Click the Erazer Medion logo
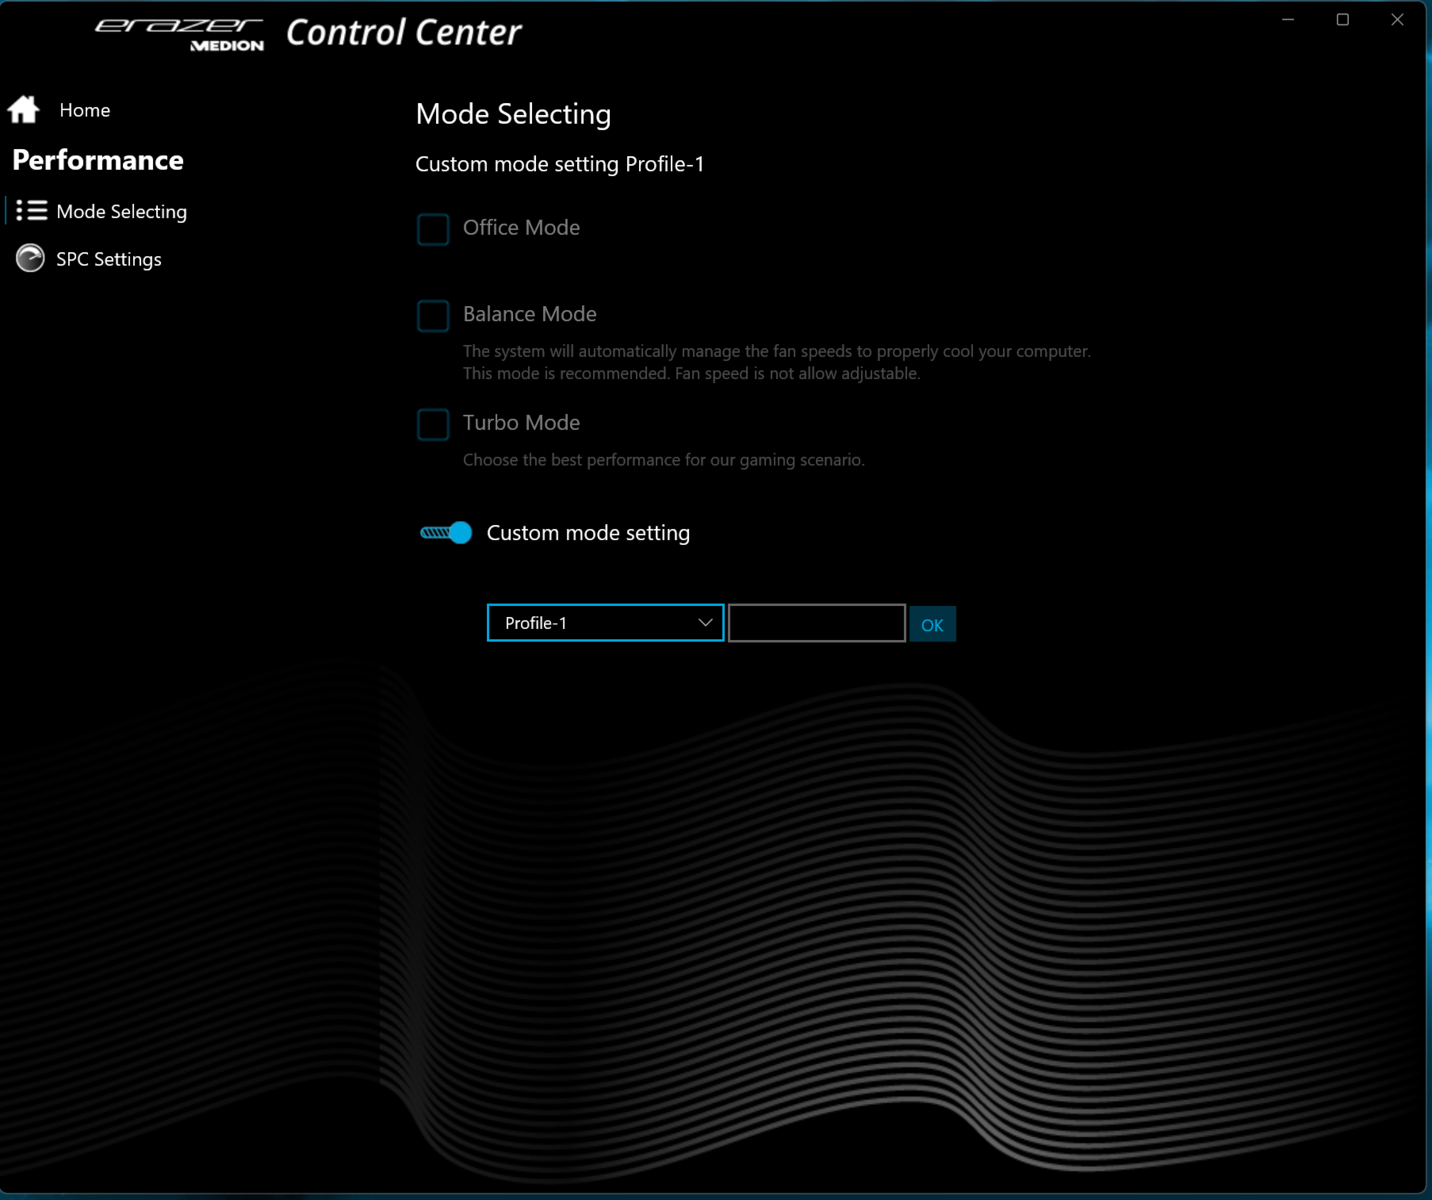Image resolution: width=1432 pixels, height=1200 pixels. [x=180, y=33]
